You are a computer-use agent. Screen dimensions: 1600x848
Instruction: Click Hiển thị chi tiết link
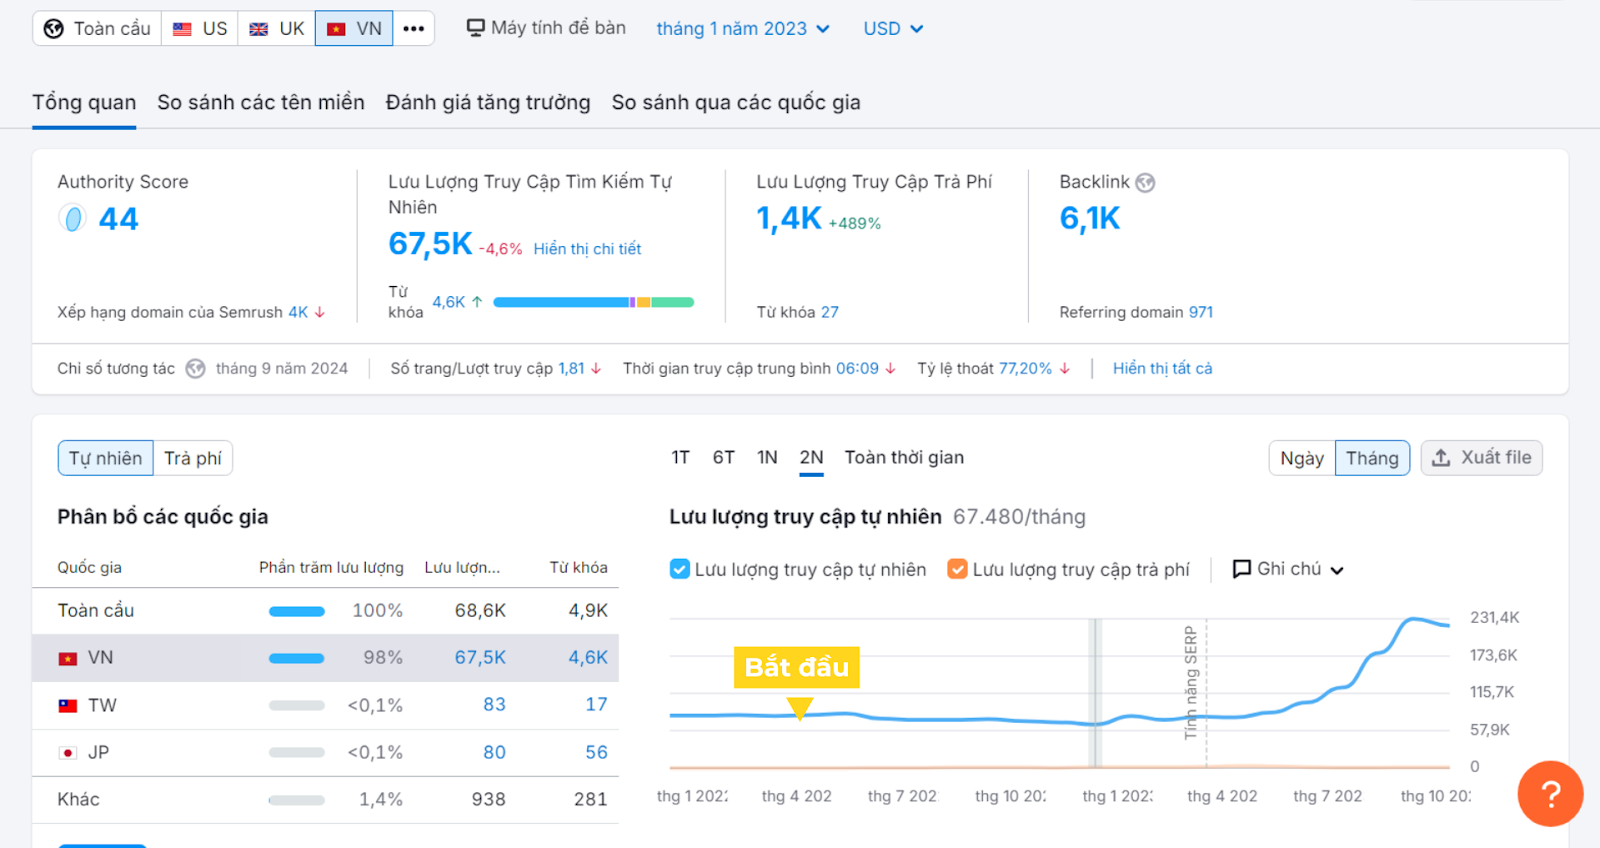click(587, 249)
